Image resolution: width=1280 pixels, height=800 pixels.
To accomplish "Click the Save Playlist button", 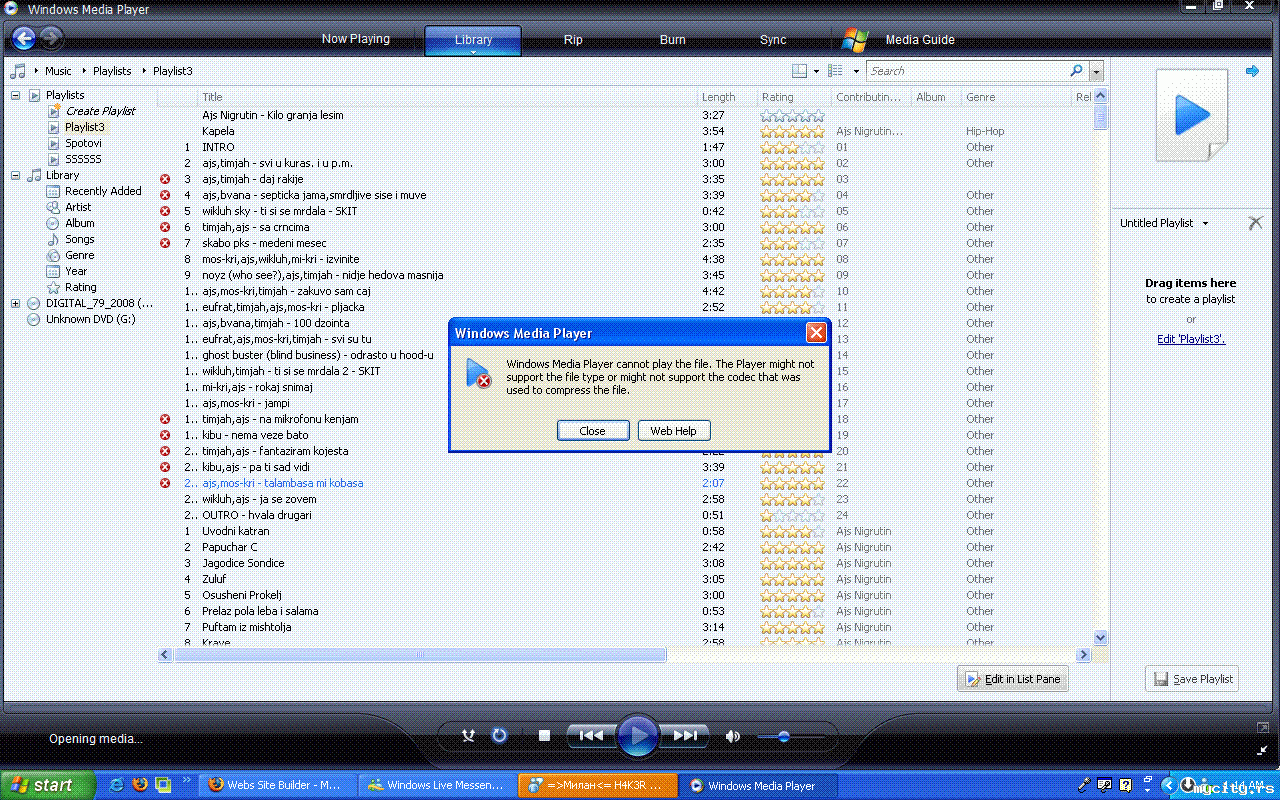I will 1192,679.
